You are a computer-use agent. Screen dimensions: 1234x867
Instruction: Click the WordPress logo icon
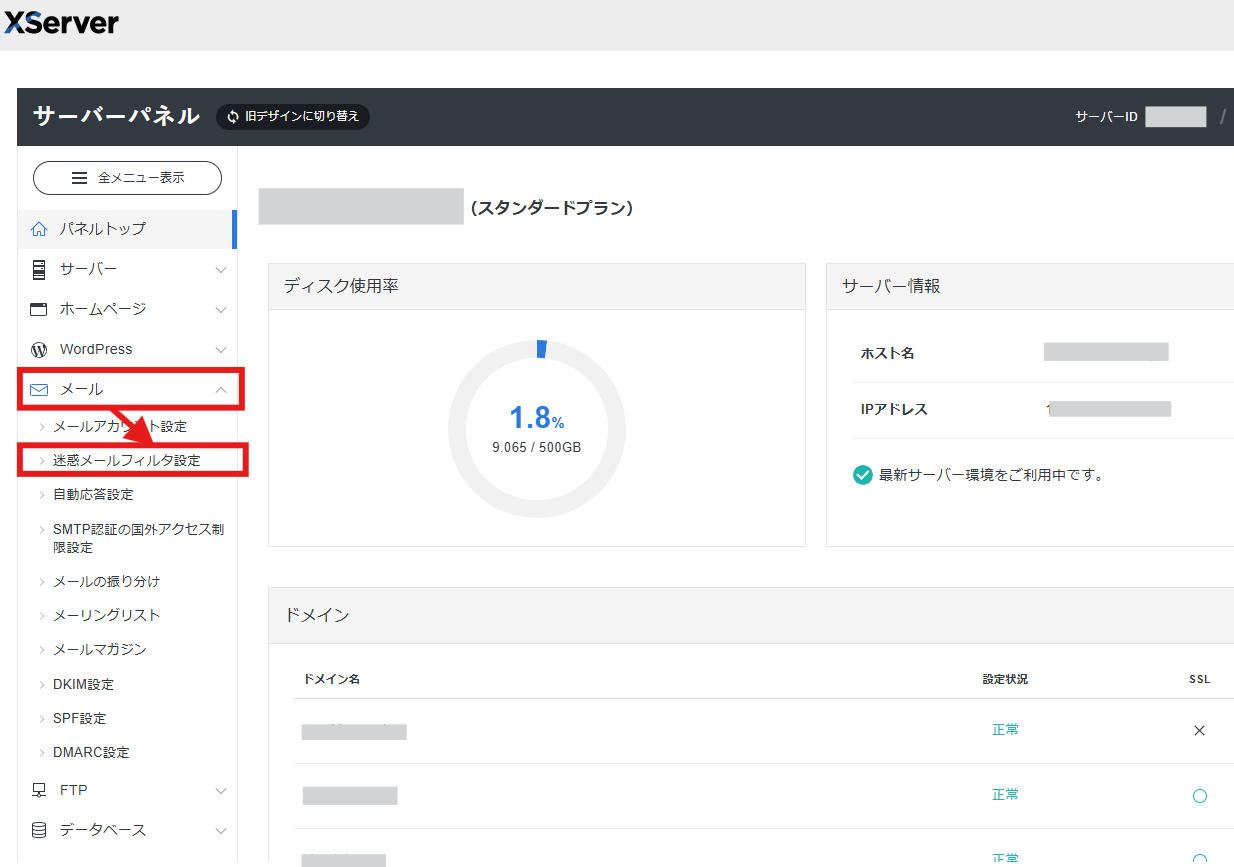(39, 349)
